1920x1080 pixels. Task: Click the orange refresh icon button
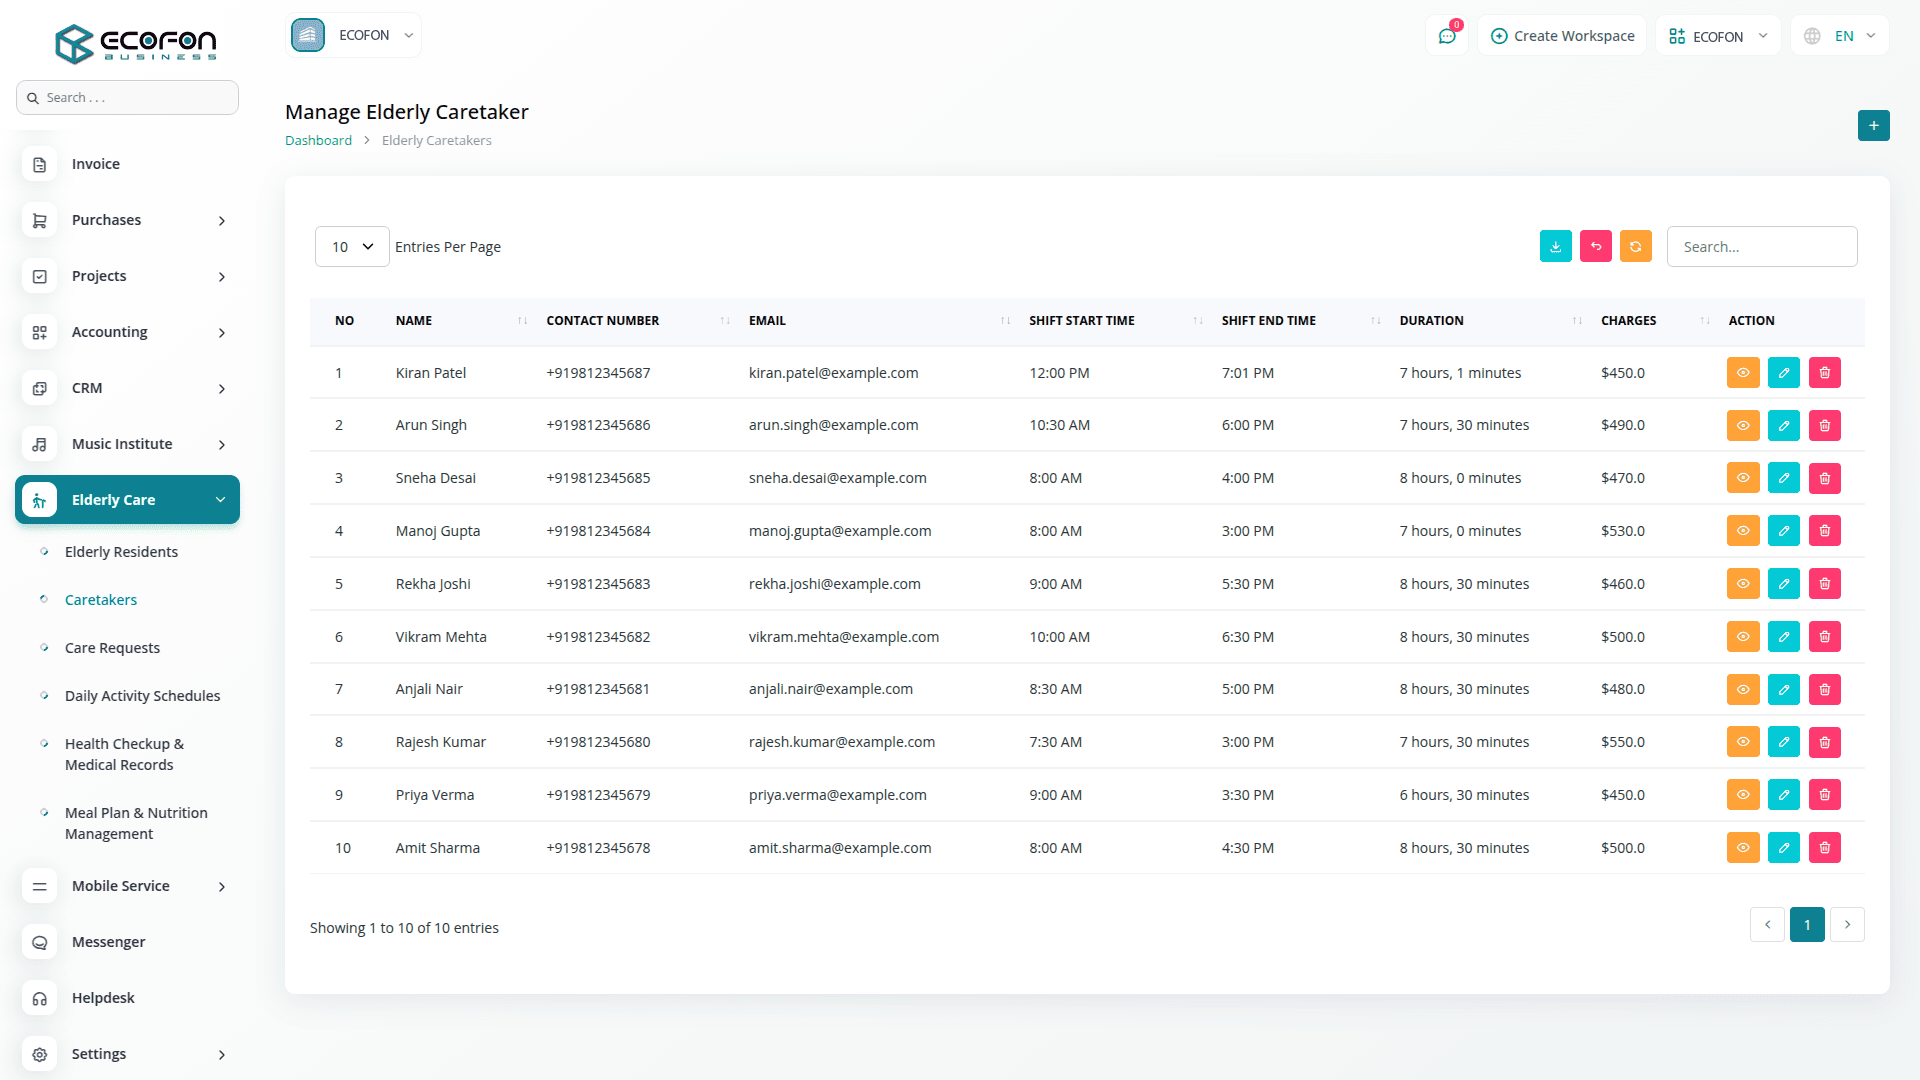(1635, 246)
